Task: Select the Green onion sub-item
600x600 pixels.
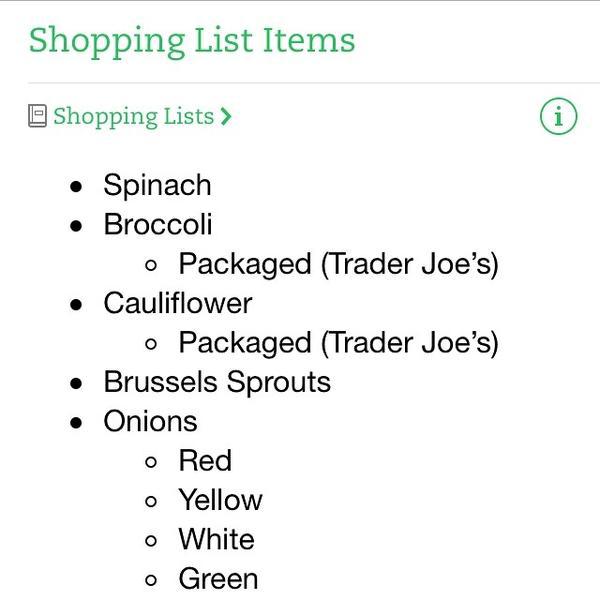Action: [218, 579]
